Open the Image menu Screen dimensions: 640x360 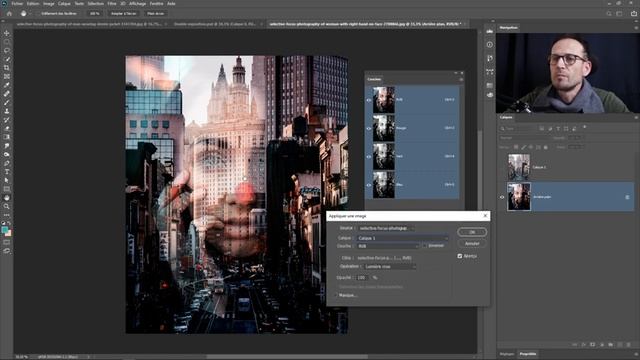click(x=49, y=3)
